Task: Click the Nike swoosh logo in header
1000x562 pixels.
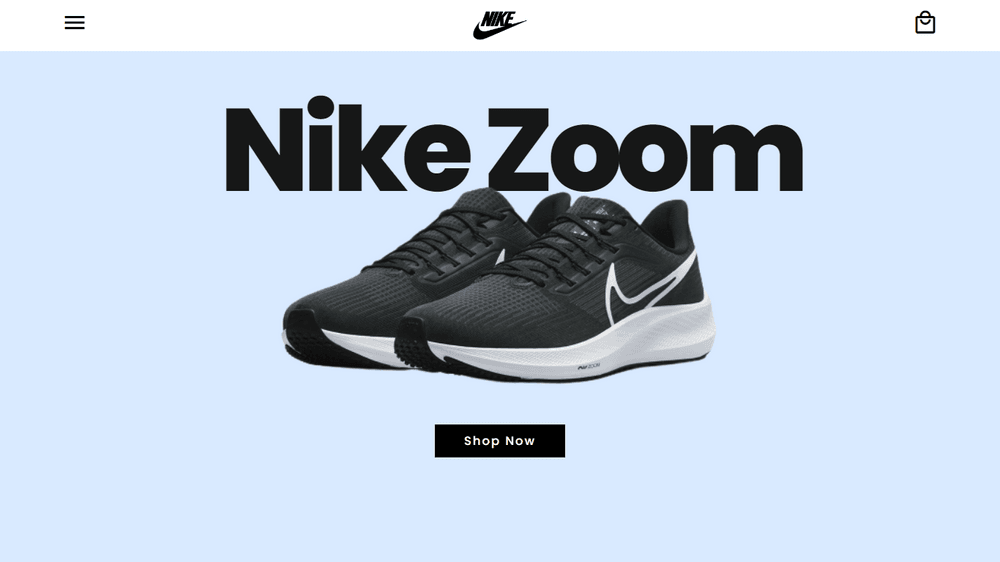Action: [499, 25]
